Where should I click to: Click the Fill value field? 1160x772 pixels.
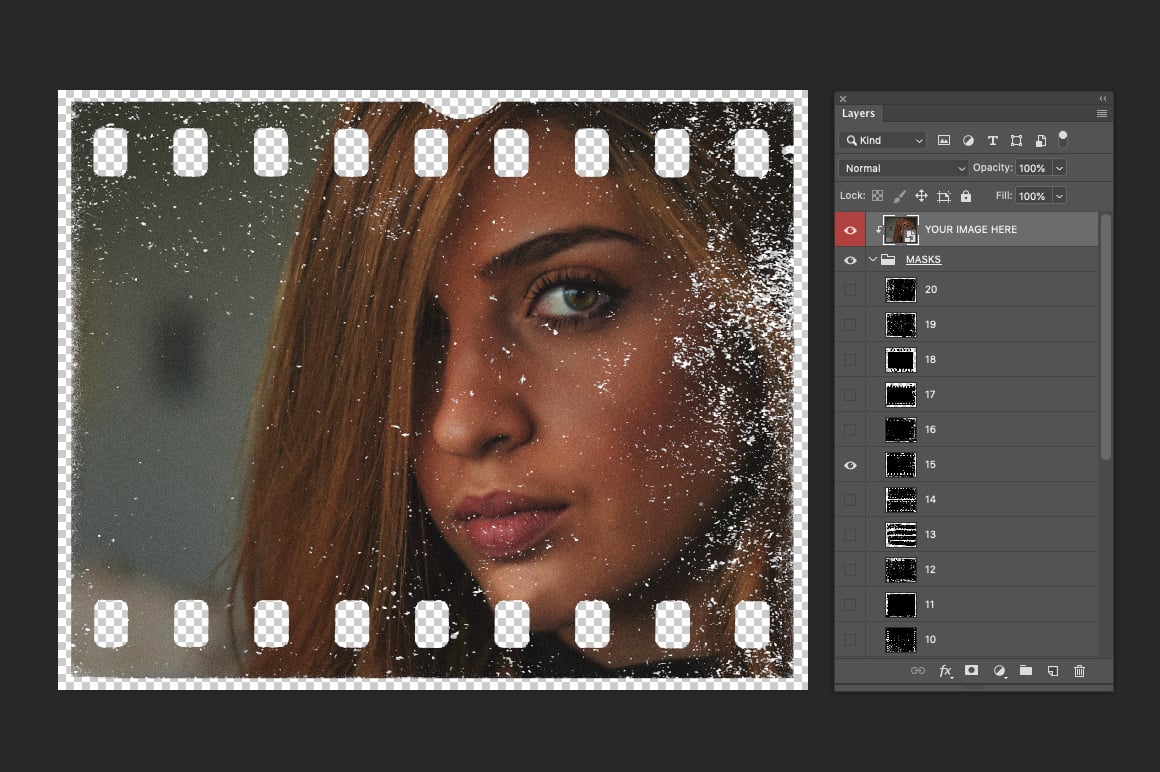pos(1033,196)
